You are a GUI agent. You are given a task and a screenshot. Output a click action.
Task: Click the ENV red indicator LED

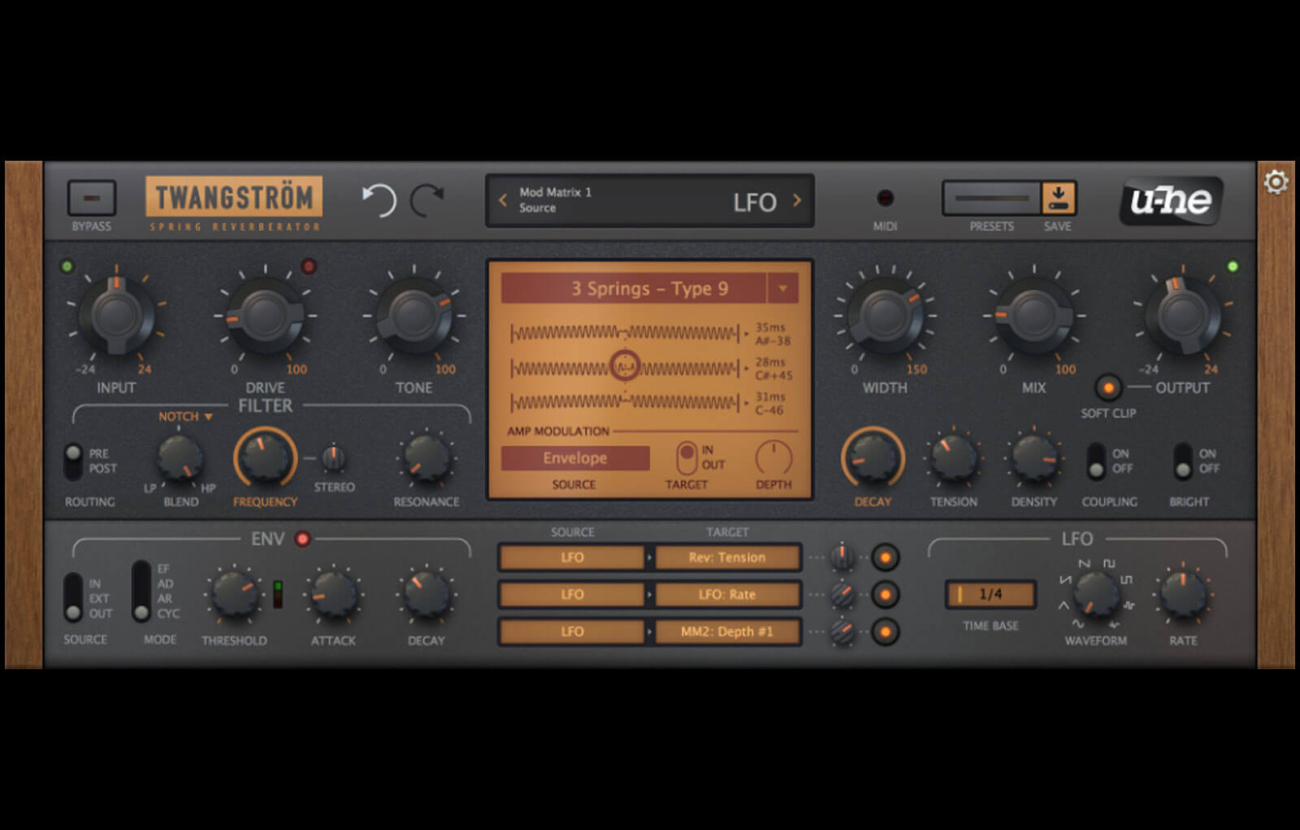point(303,539)
